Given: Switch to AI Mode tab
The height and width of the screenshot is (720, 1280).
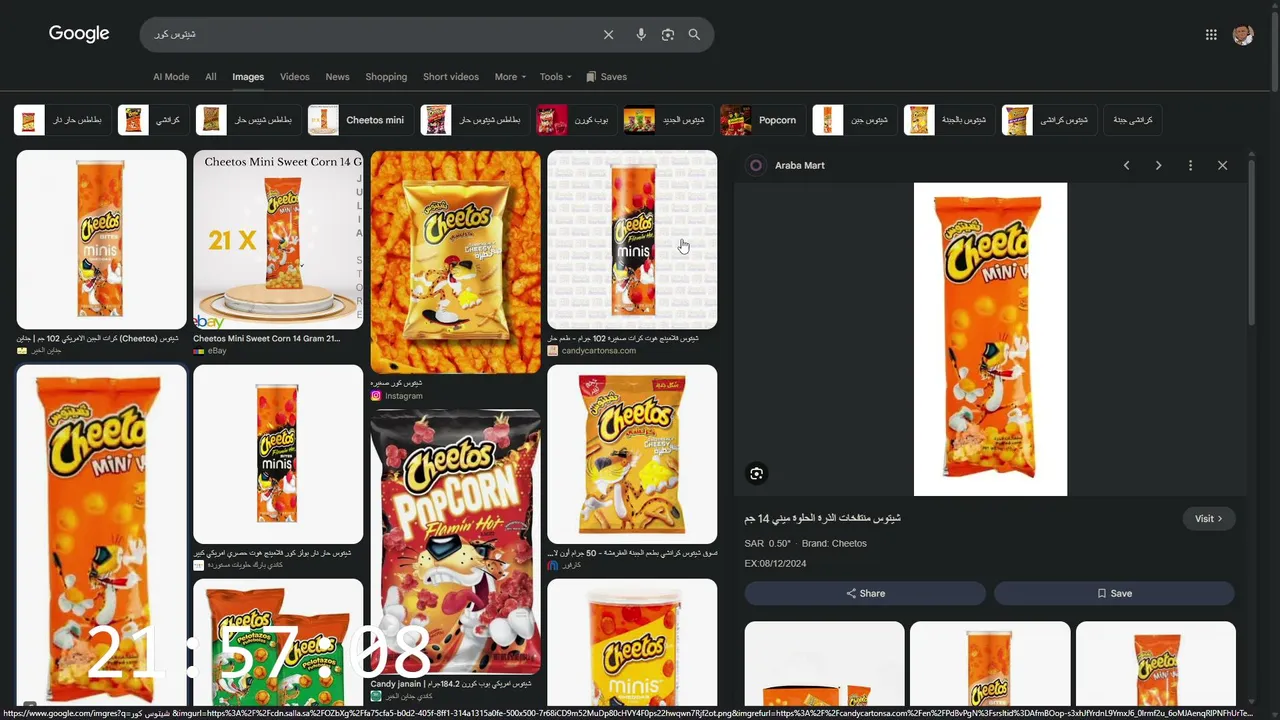Looking at the screenshot, I should (171, 77).
